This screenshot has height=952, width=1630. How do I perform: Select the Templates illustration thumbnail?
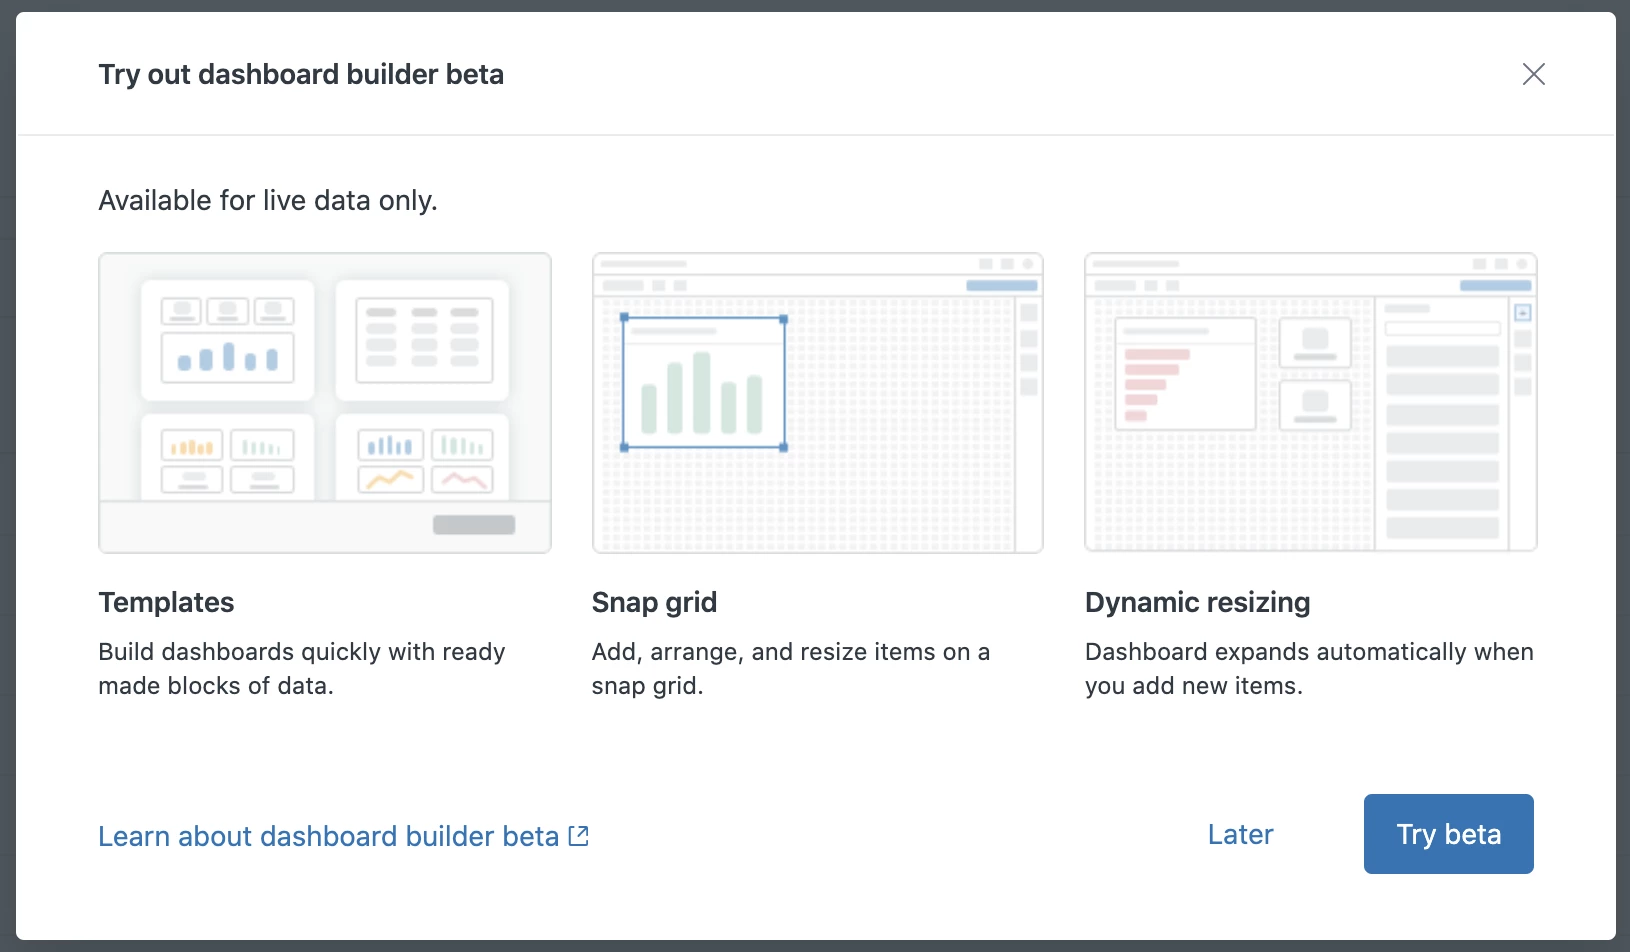(x=325, y=403)
